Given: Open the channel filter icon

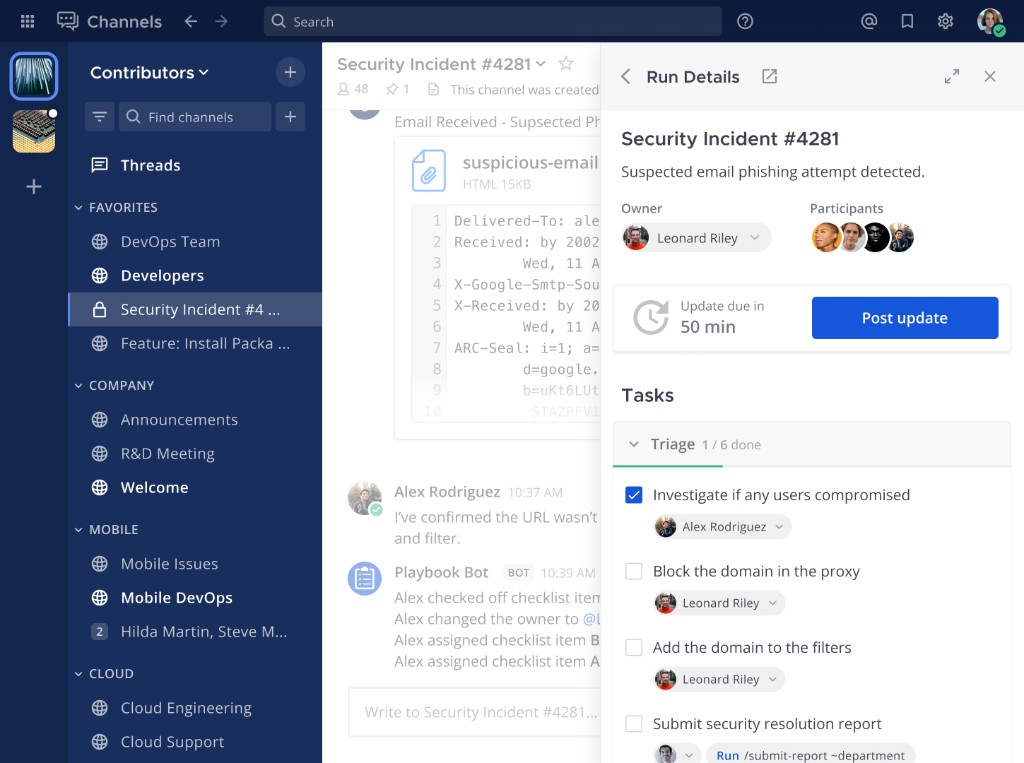Looking at the screenshot, I should [x=100, y=116].
